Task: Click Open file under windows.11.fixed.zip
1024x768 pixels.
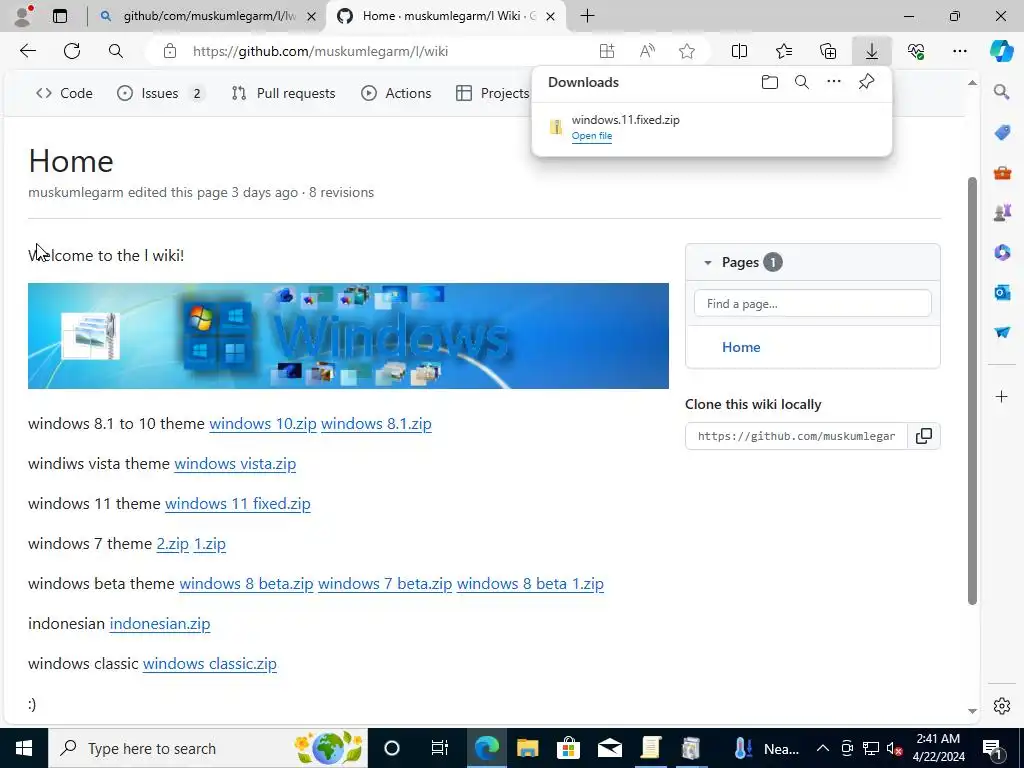Action: tap(592, 136)
